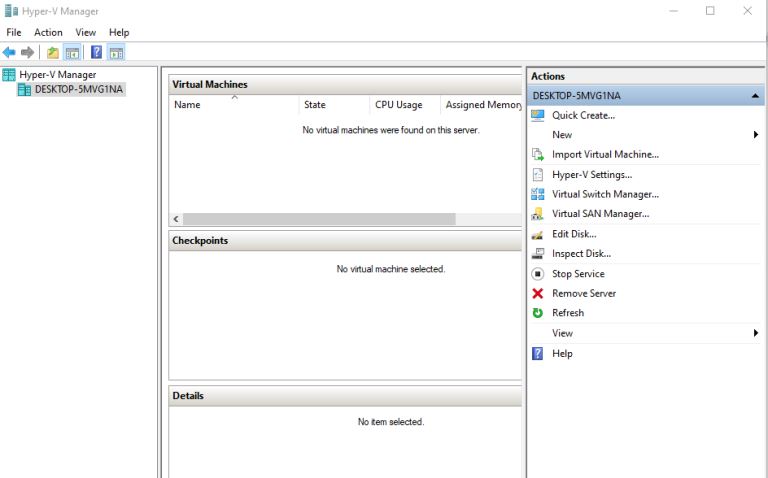Toggle the Show/Hide Console Tree toolbar icon

(x=72, y=52)
